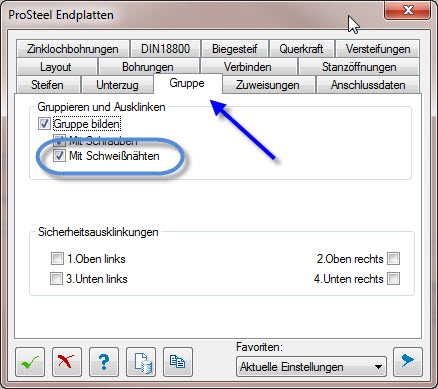Cancel dialog with the red X icon
This screenshot has width=438, height=389.
(x=67, y=362)
